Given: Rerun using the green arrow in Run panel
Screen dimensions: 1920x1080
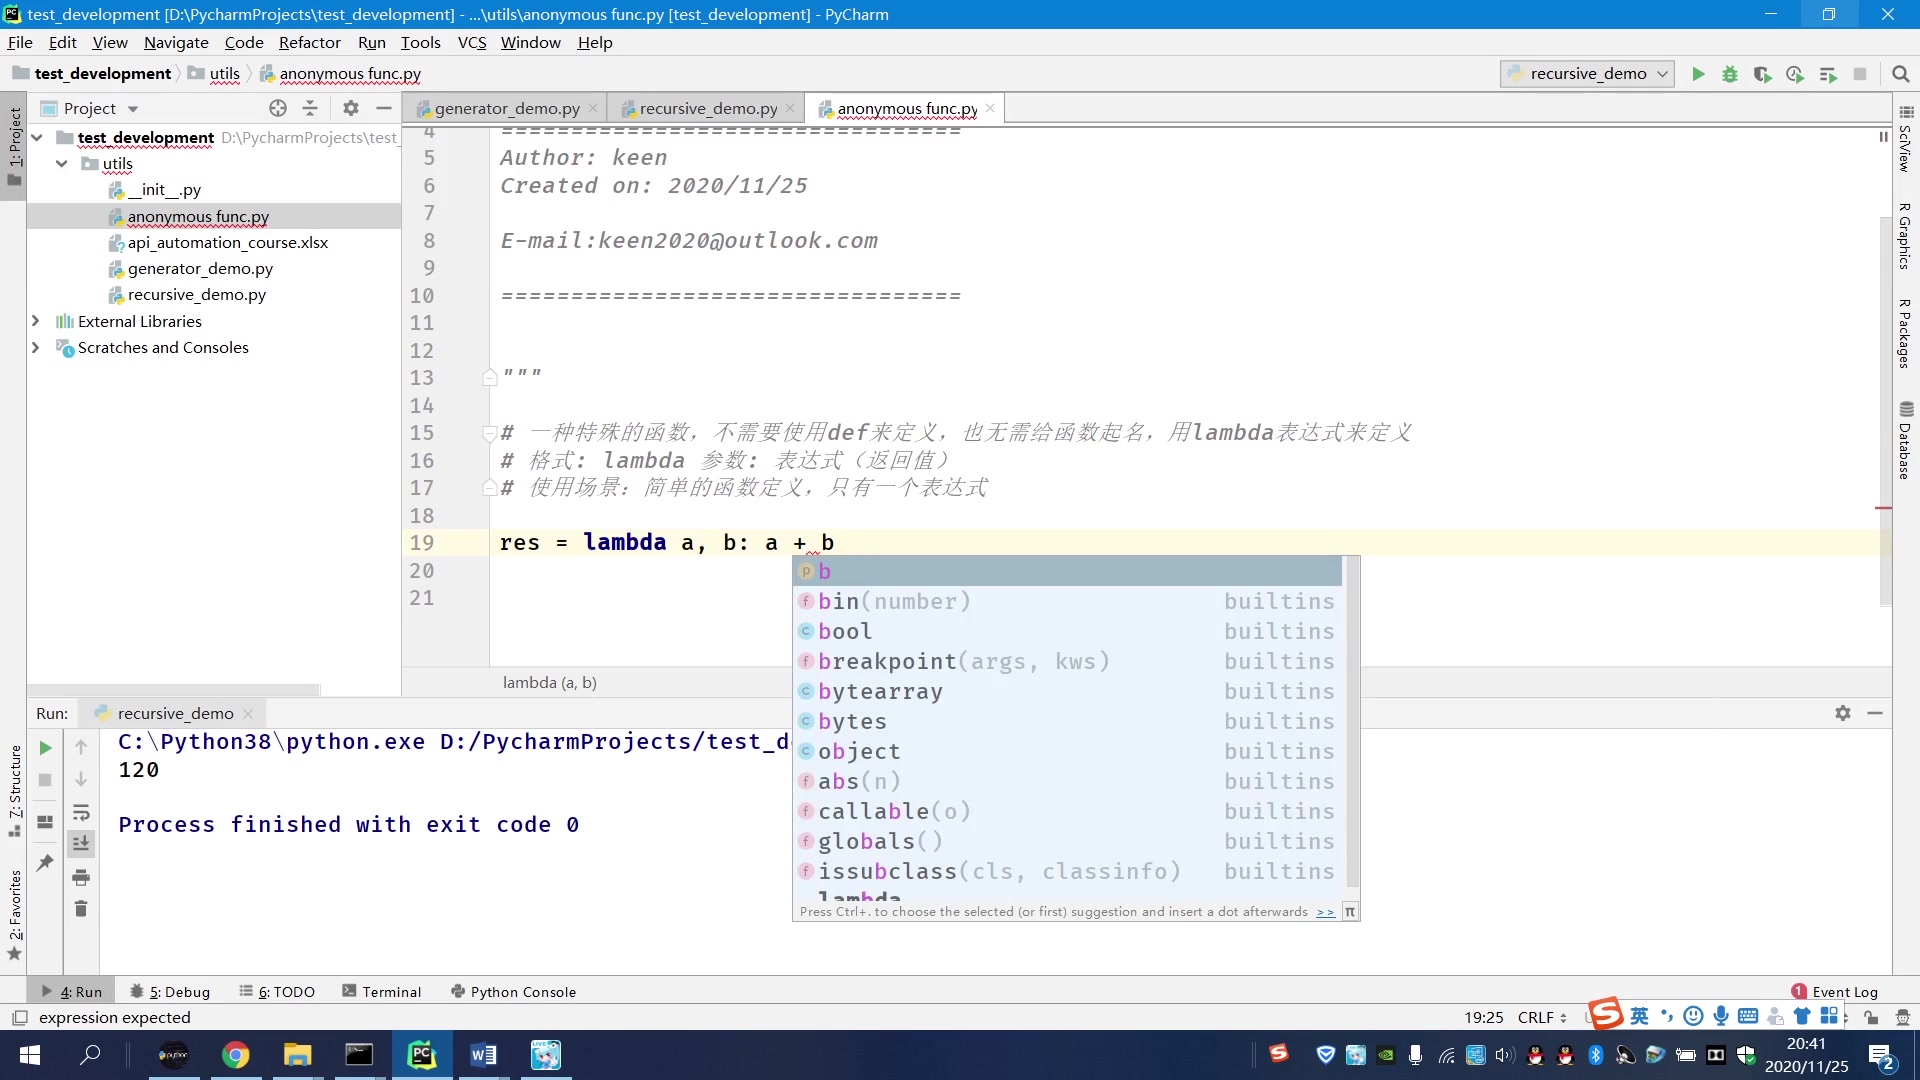Looking at the screenshot, I should pos(45,748).
